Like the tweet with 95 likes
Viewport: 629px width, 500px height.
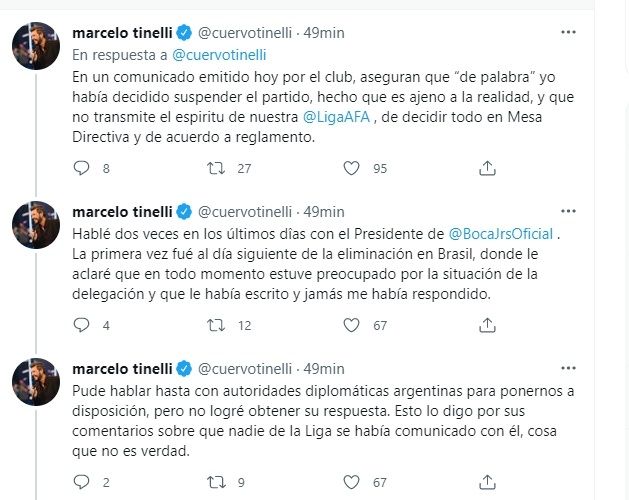pos(350,168)
